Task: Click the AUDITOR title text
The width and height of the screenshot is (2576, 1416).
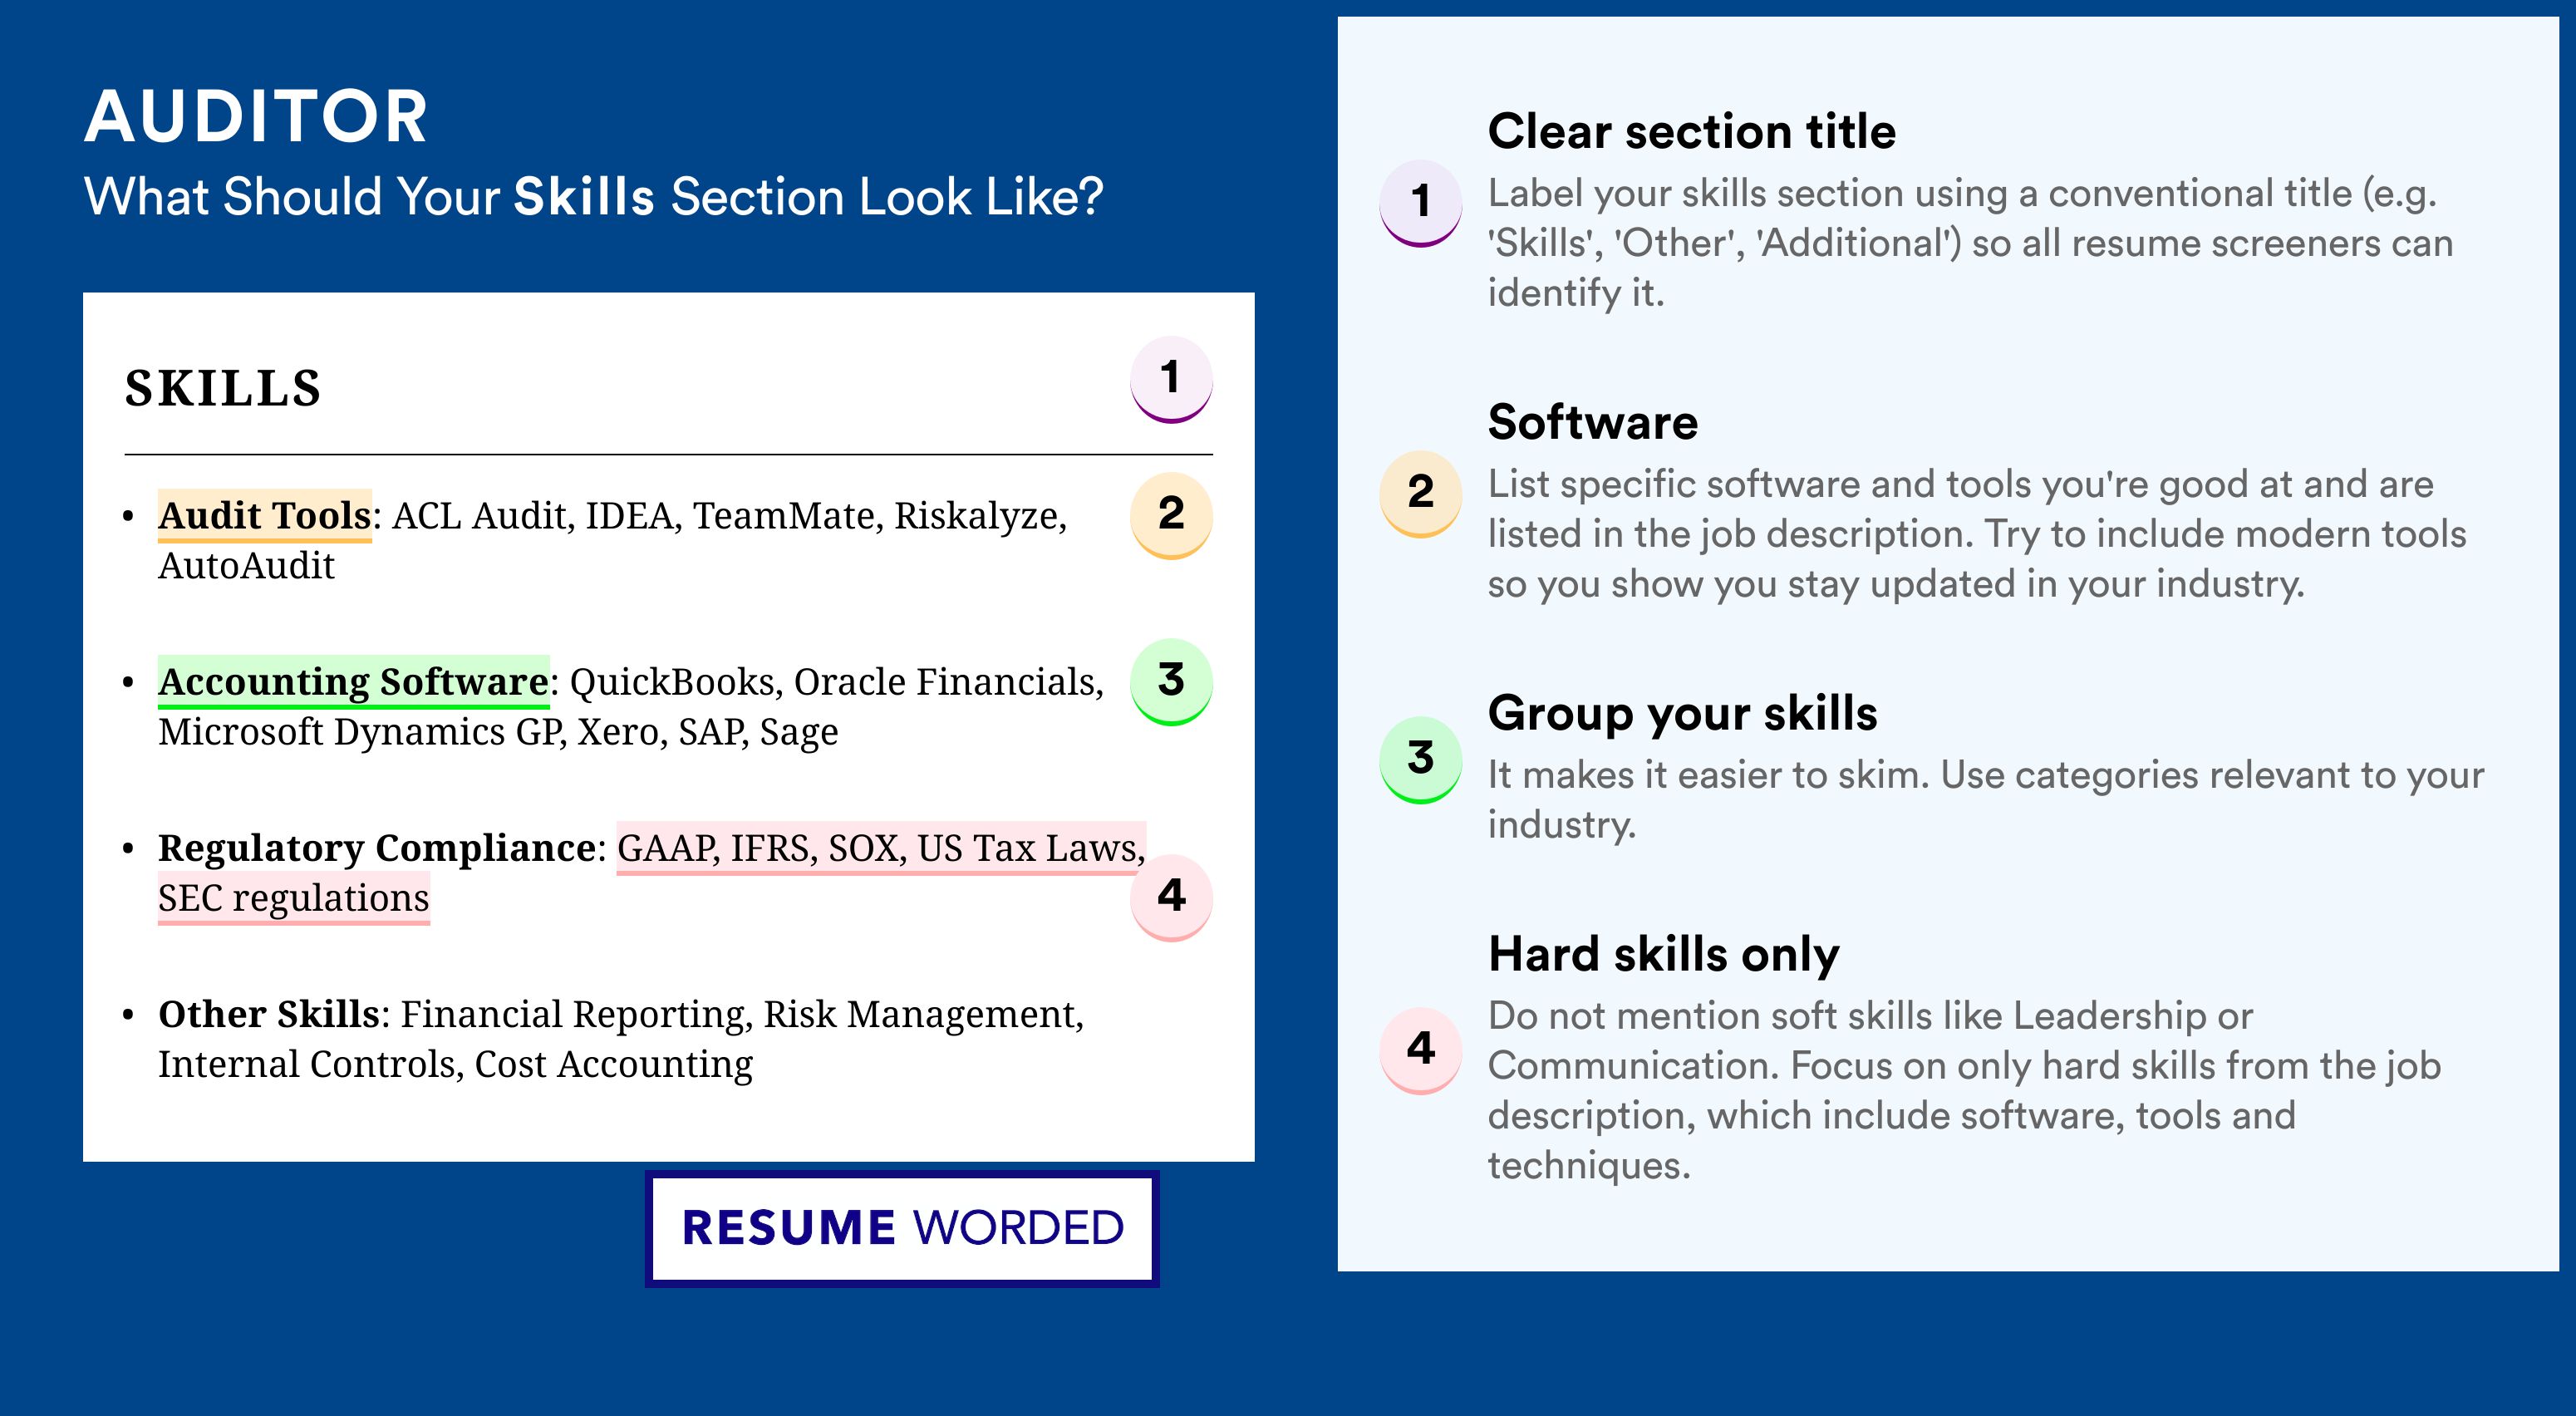Action: coord(256,116)
